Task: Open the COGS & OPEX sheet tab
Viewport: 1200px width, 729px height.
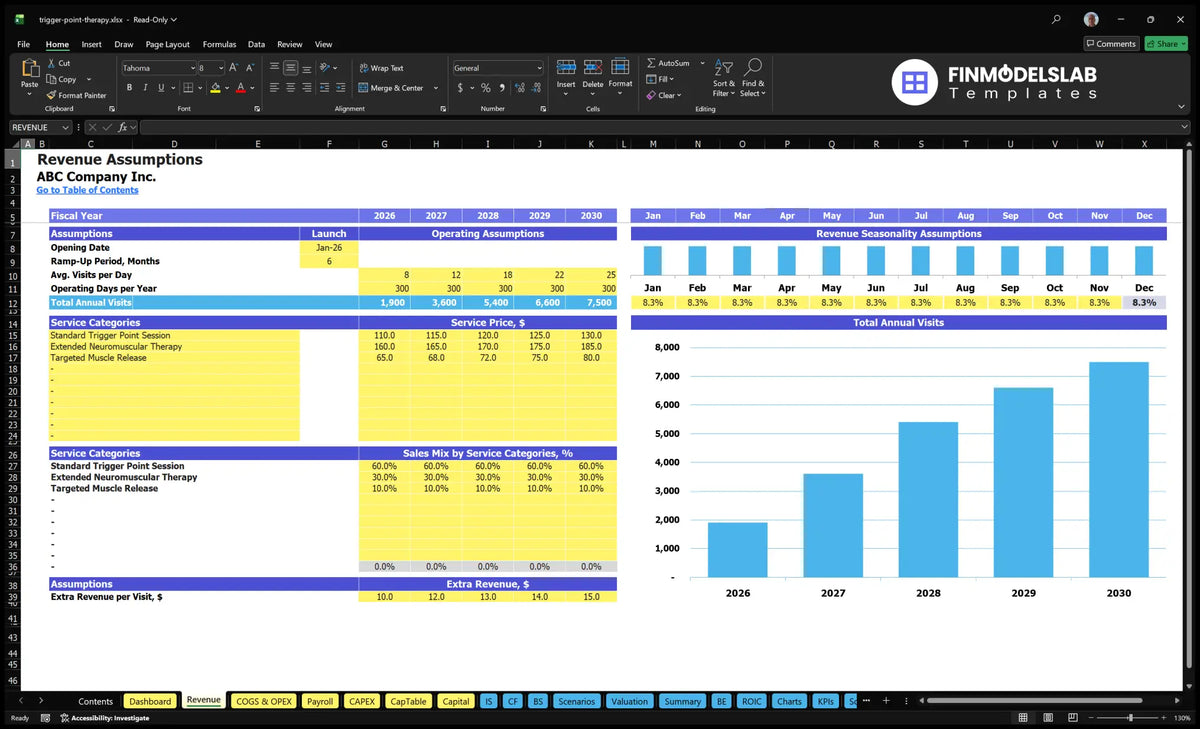Action: click(264, 701)
